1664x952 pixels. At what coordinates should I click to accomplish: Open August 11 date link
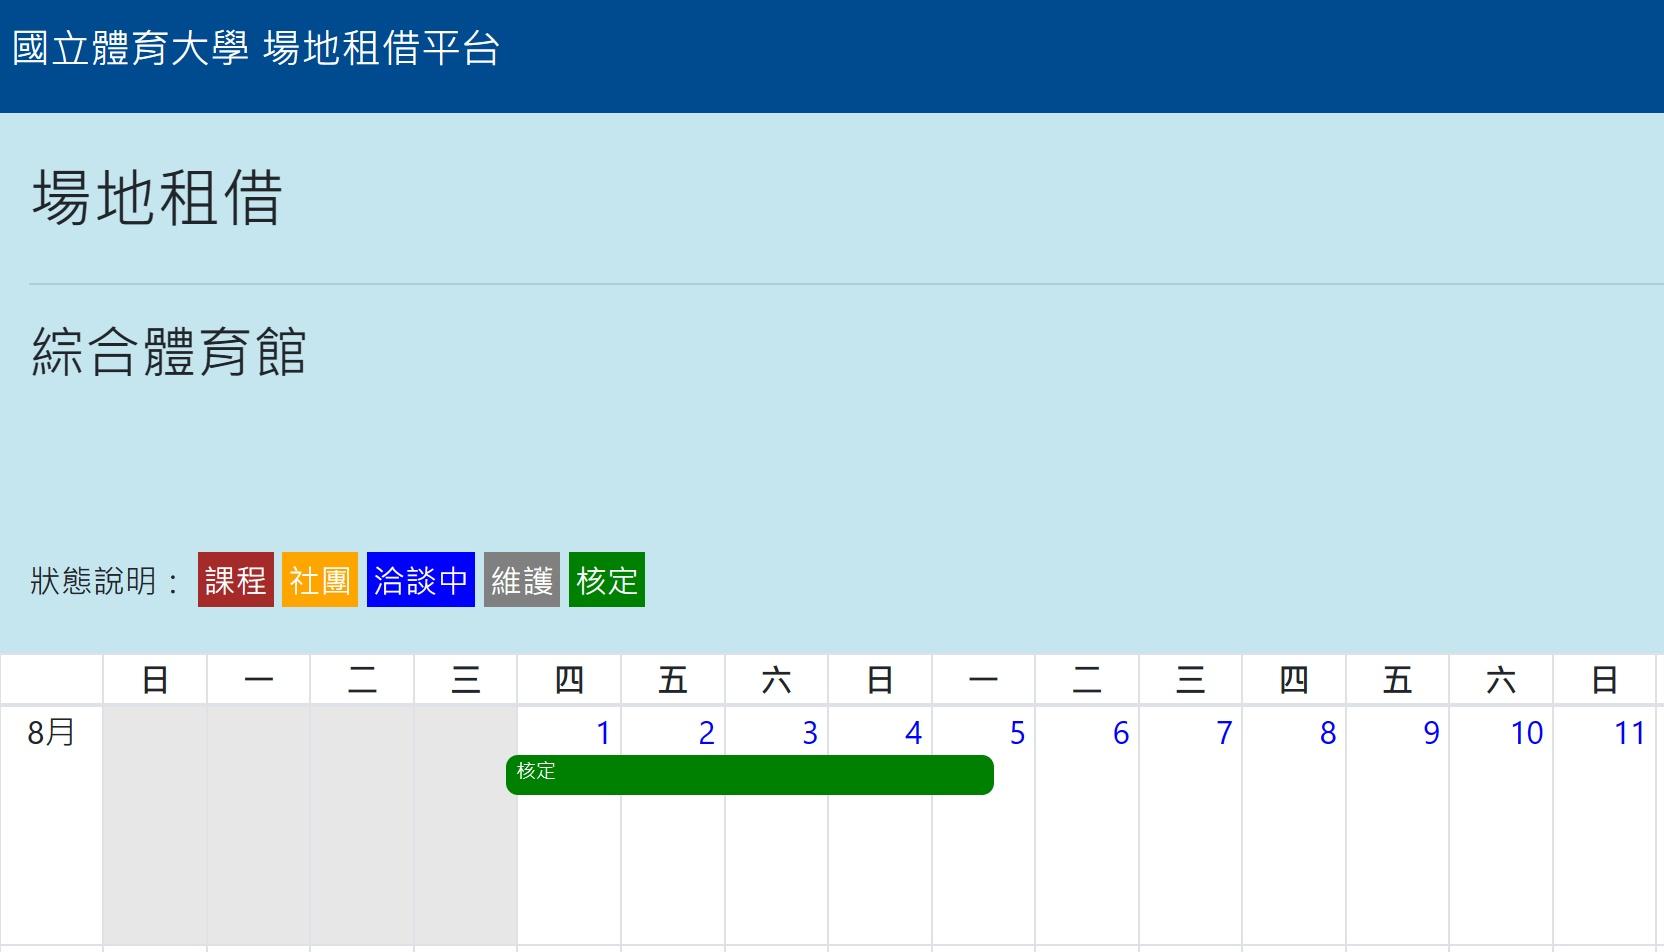(1629, 733)
